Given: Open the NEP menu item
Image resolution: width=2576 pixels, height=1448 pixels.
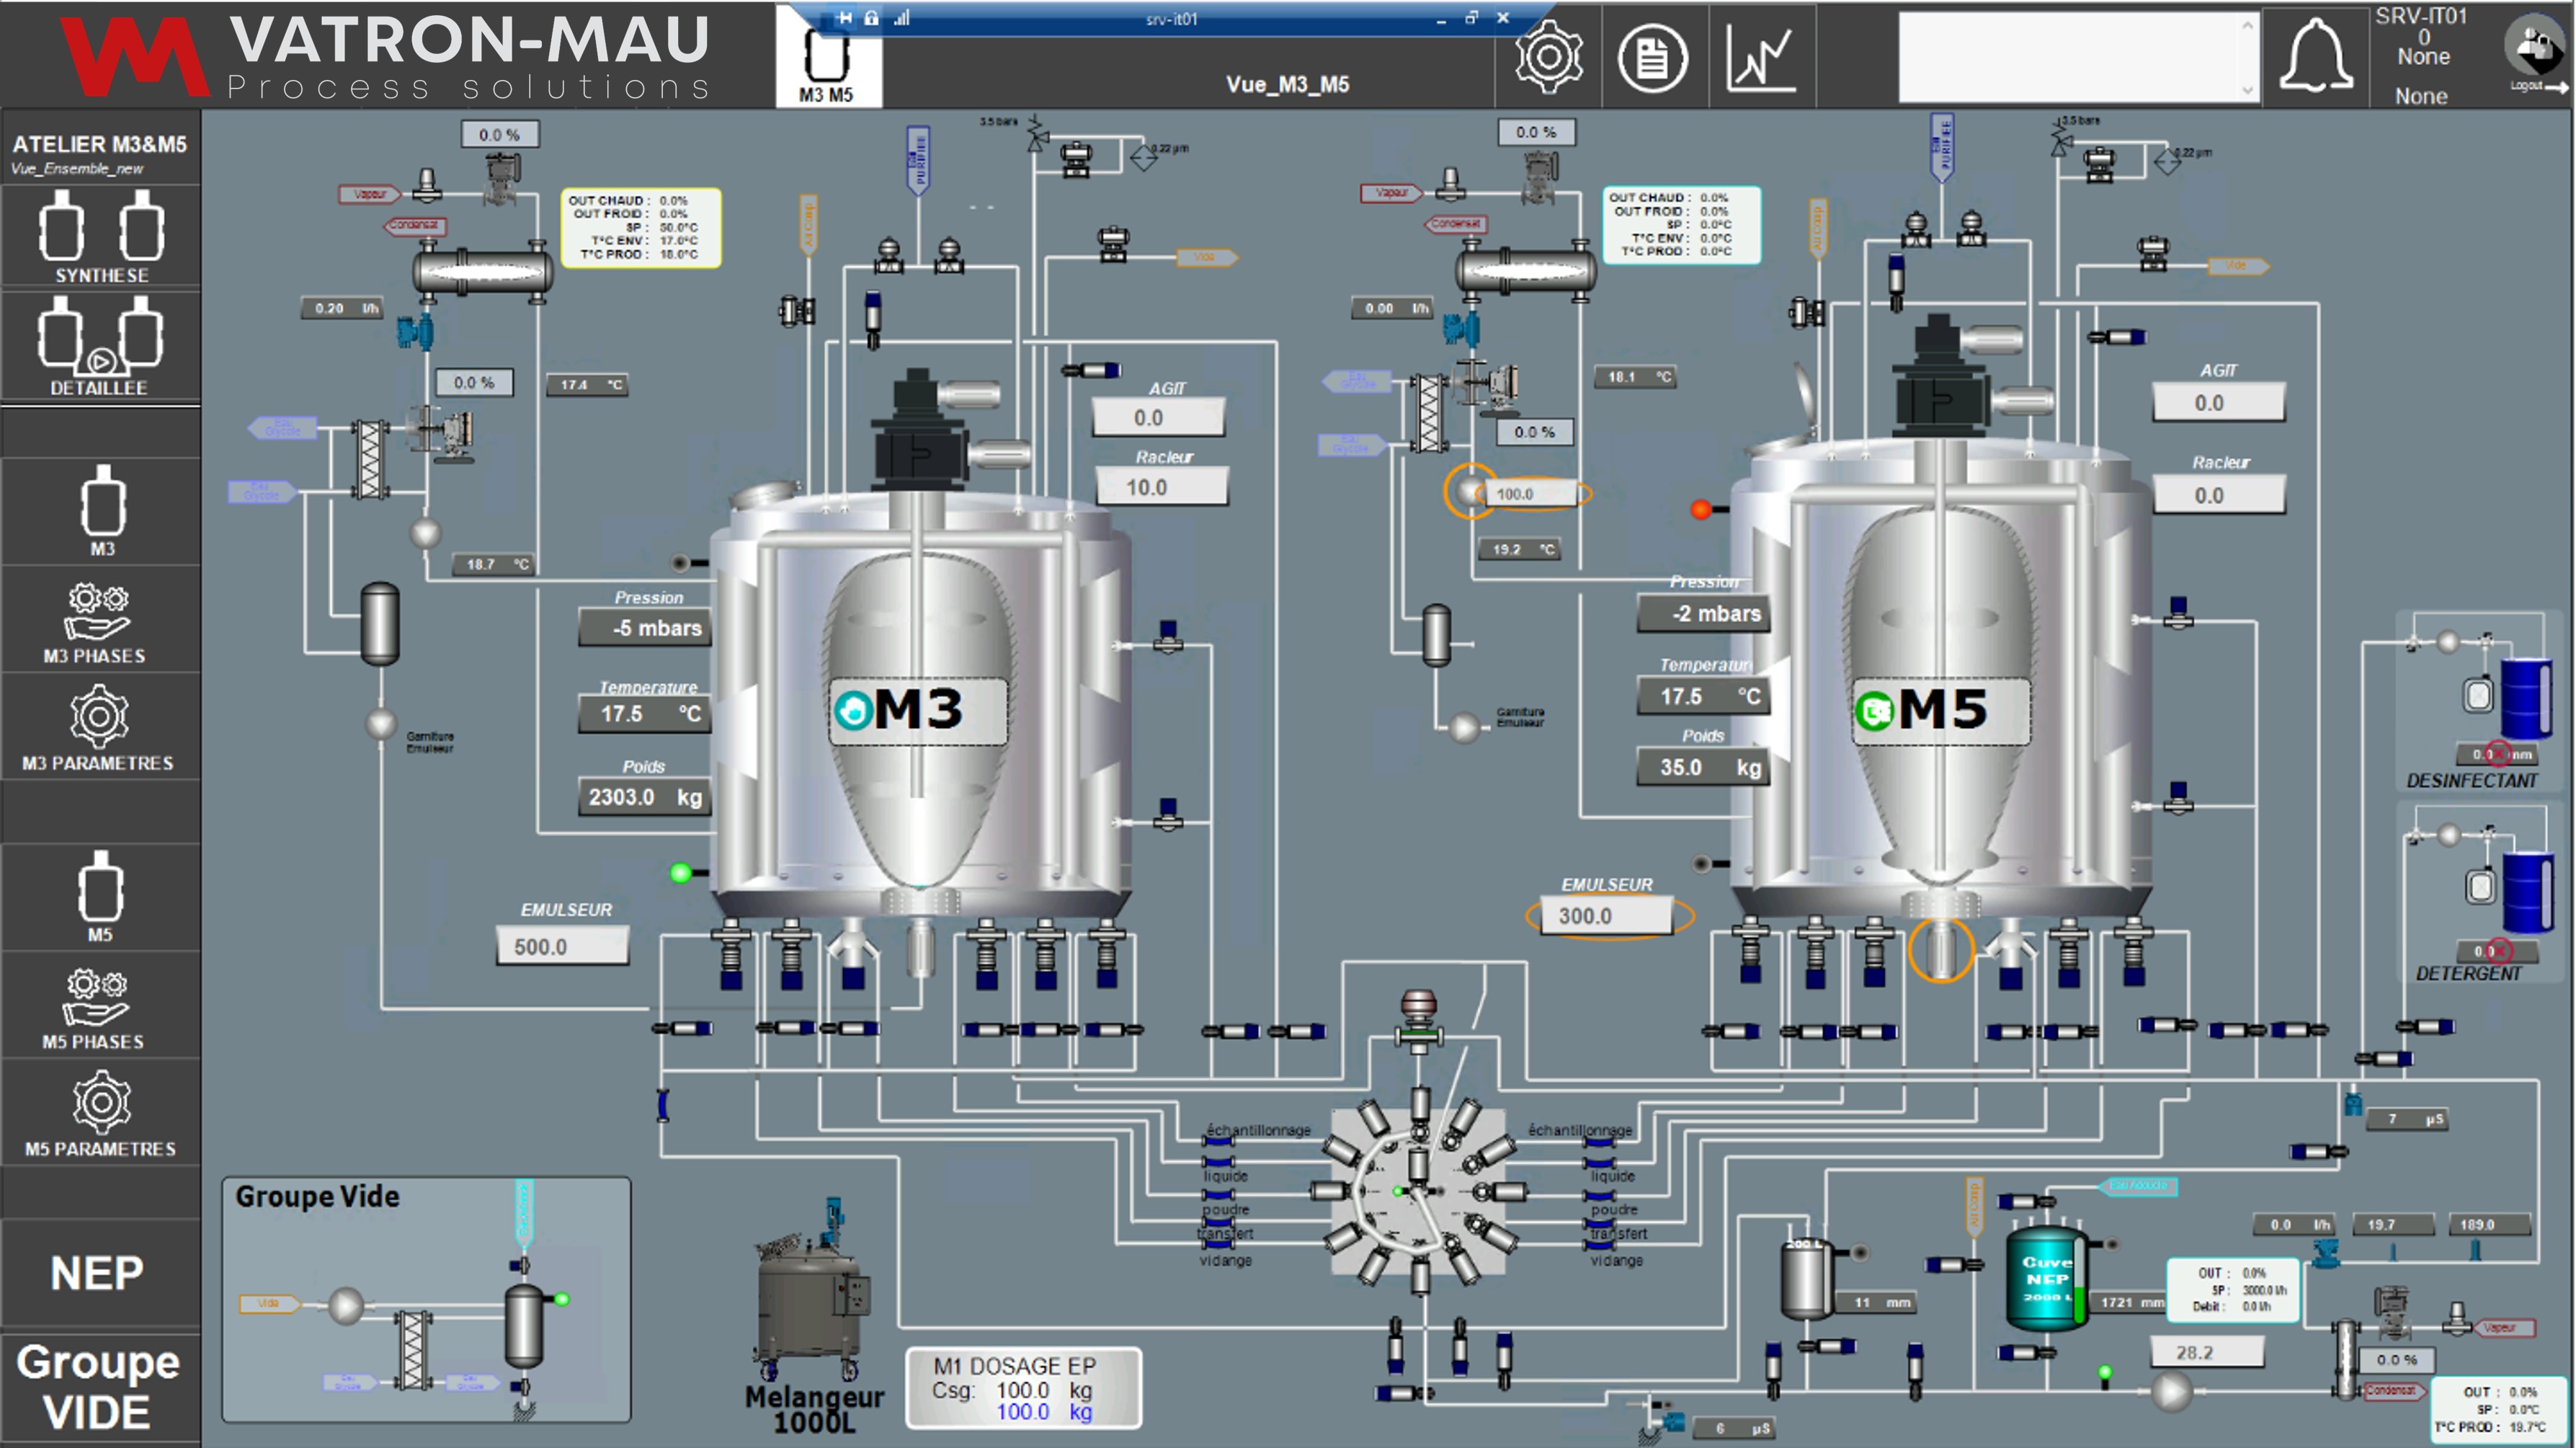Looking at the screenshot, I should tap(98, 1273).
